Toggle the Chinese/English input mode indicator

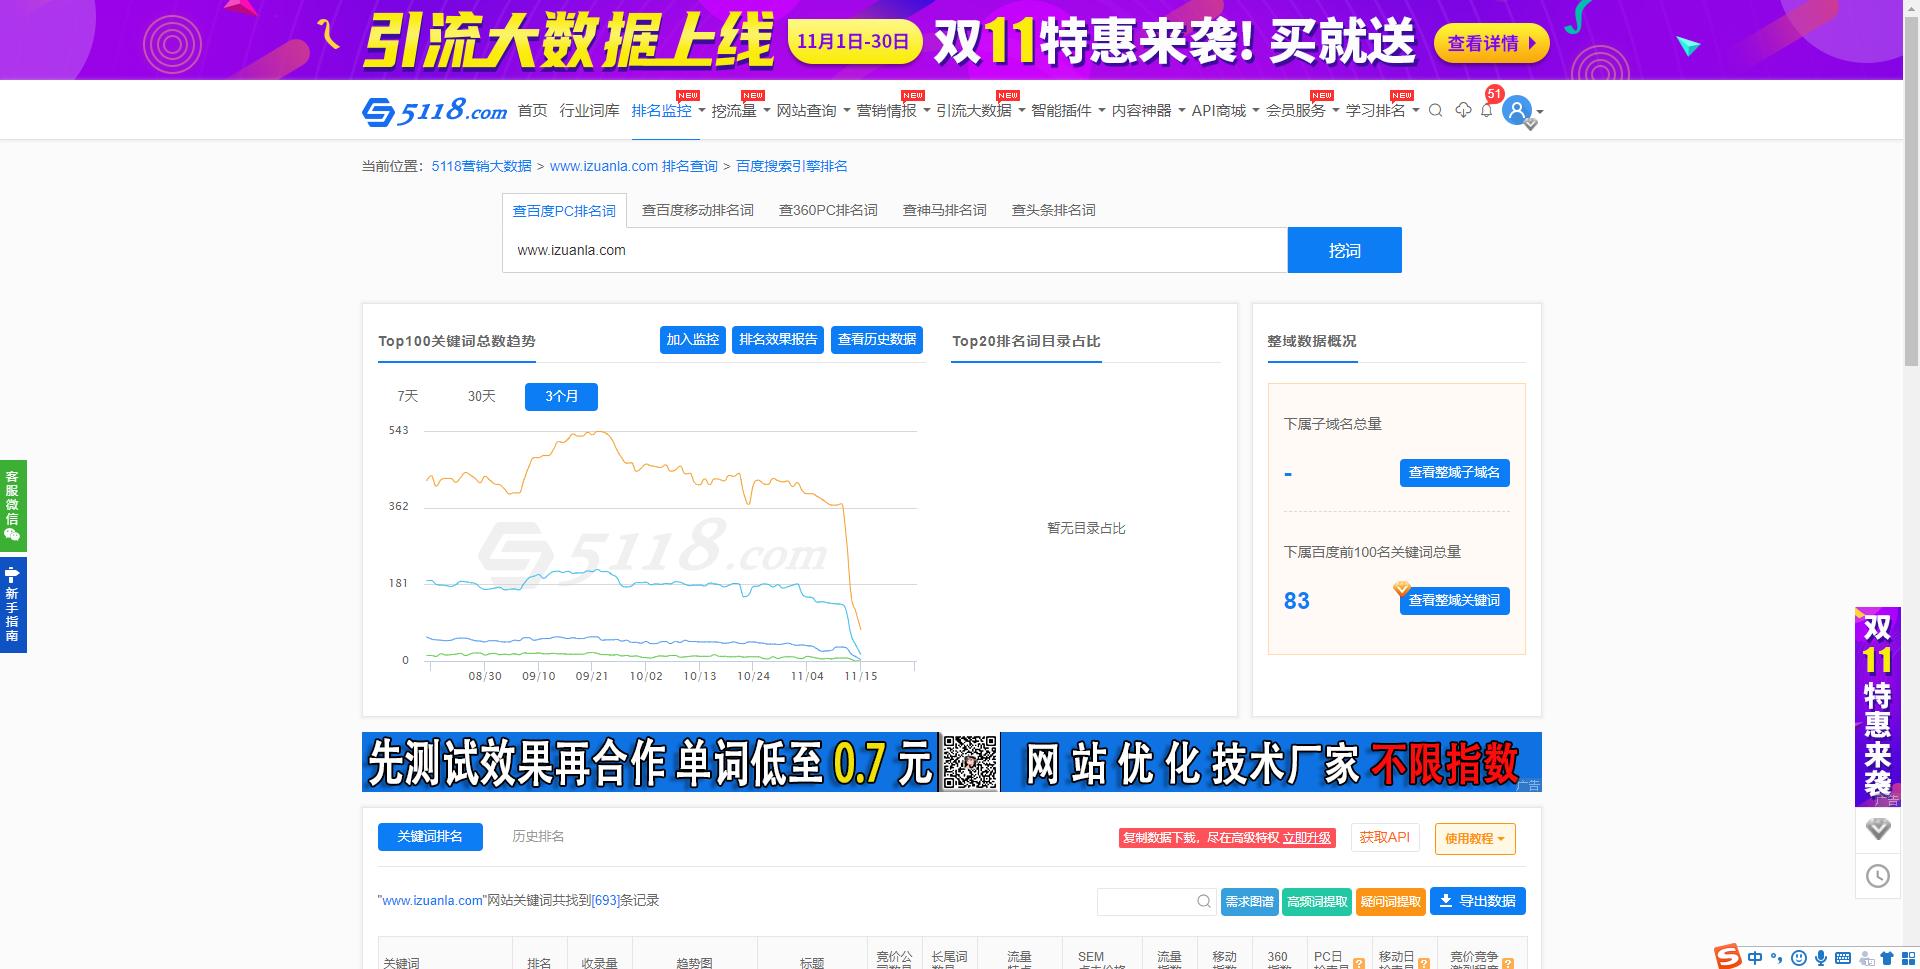pos(1755,958)
